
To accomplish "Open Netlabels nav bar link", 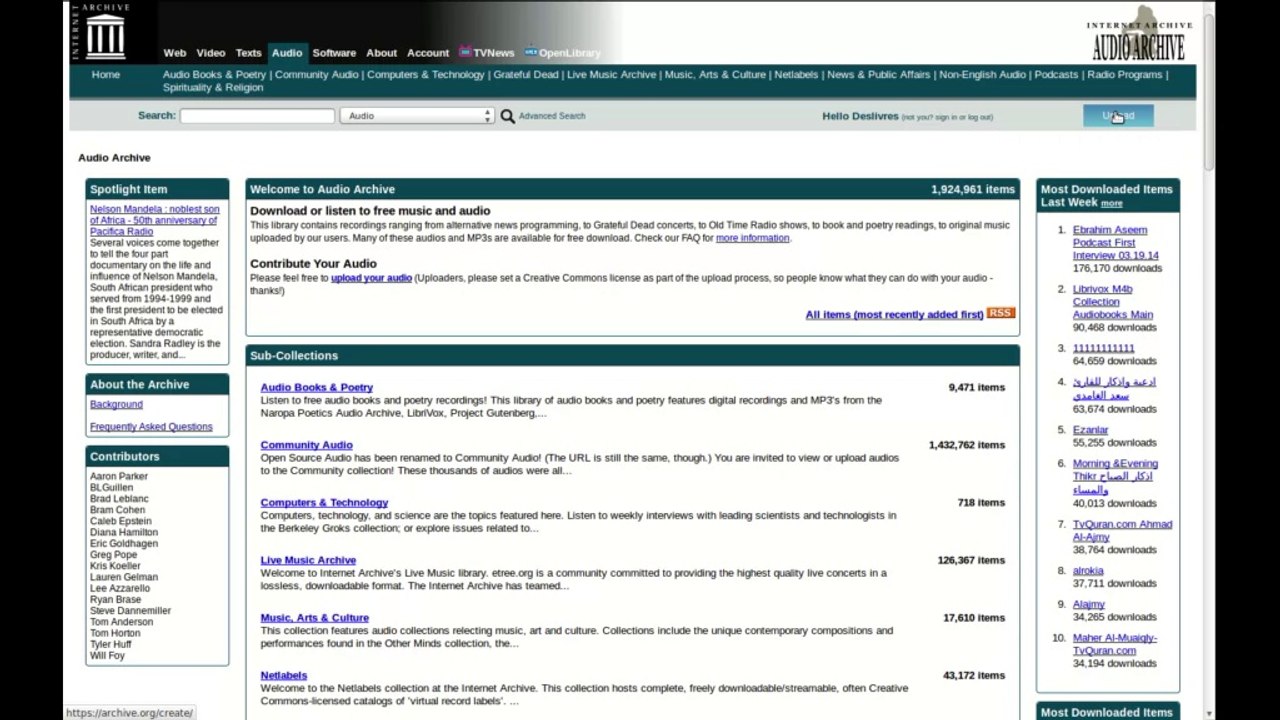I will click(x=796, y=75).
